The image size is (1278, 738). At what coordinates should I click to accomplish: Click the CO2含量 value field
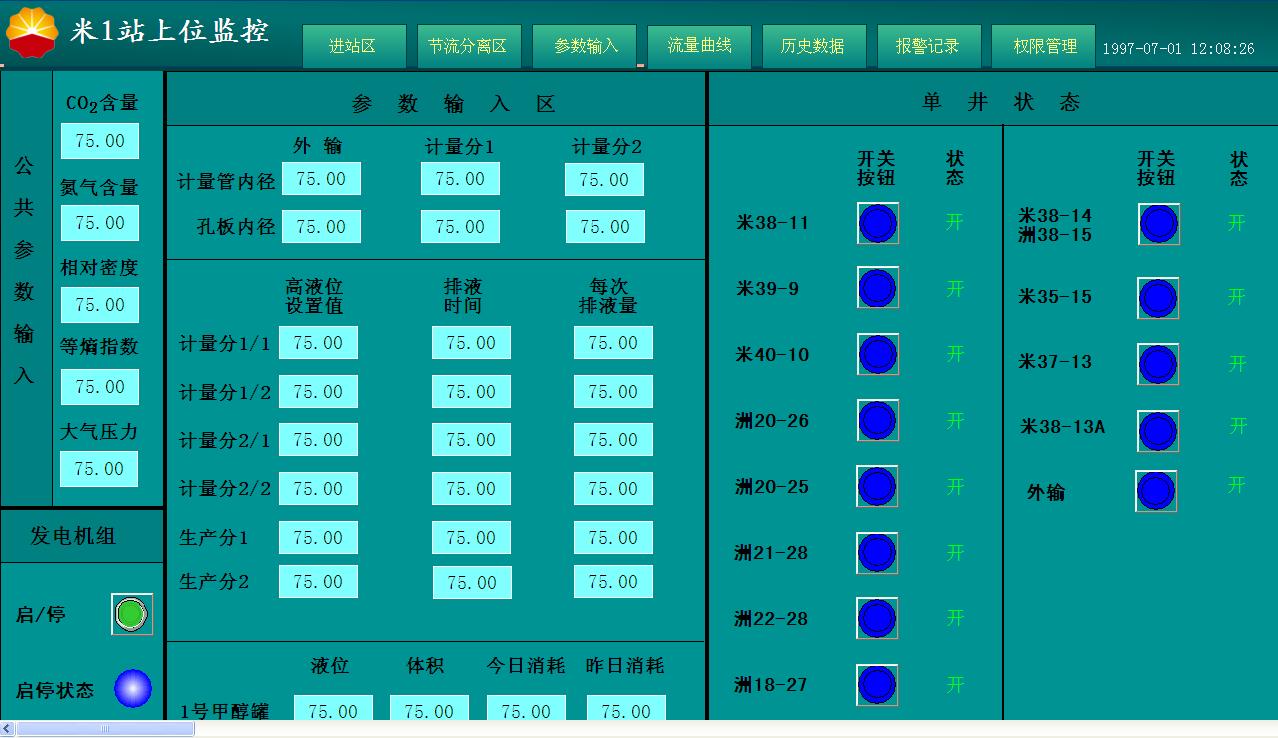(100, 141)
